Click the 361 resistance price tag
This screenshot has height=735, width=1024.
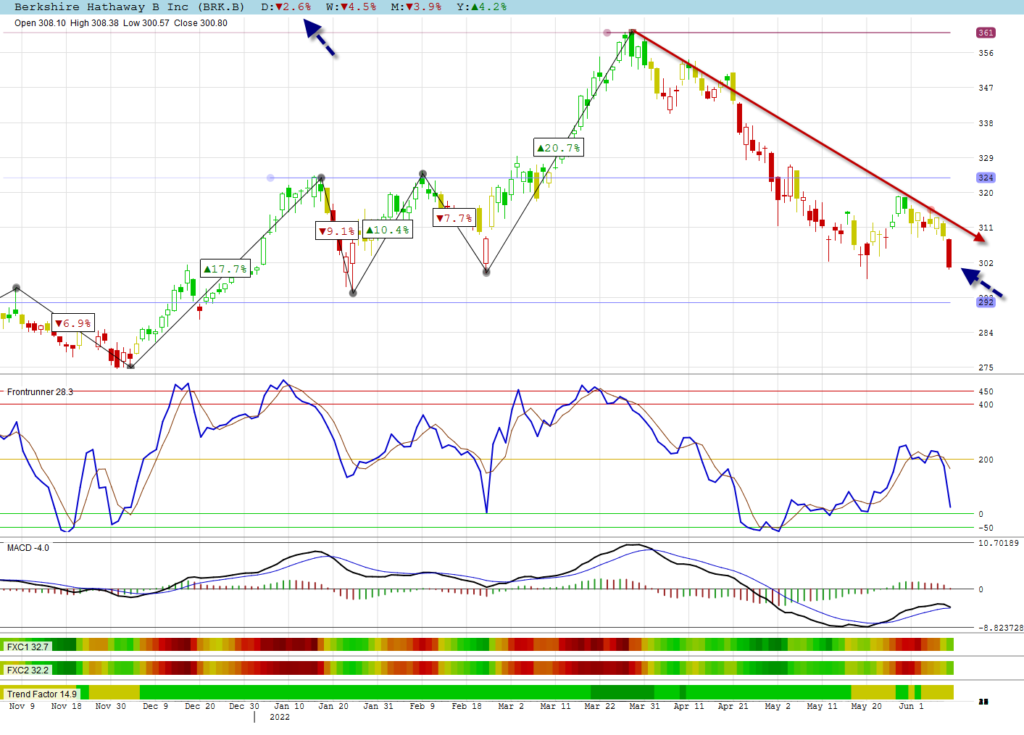[985, 33]
